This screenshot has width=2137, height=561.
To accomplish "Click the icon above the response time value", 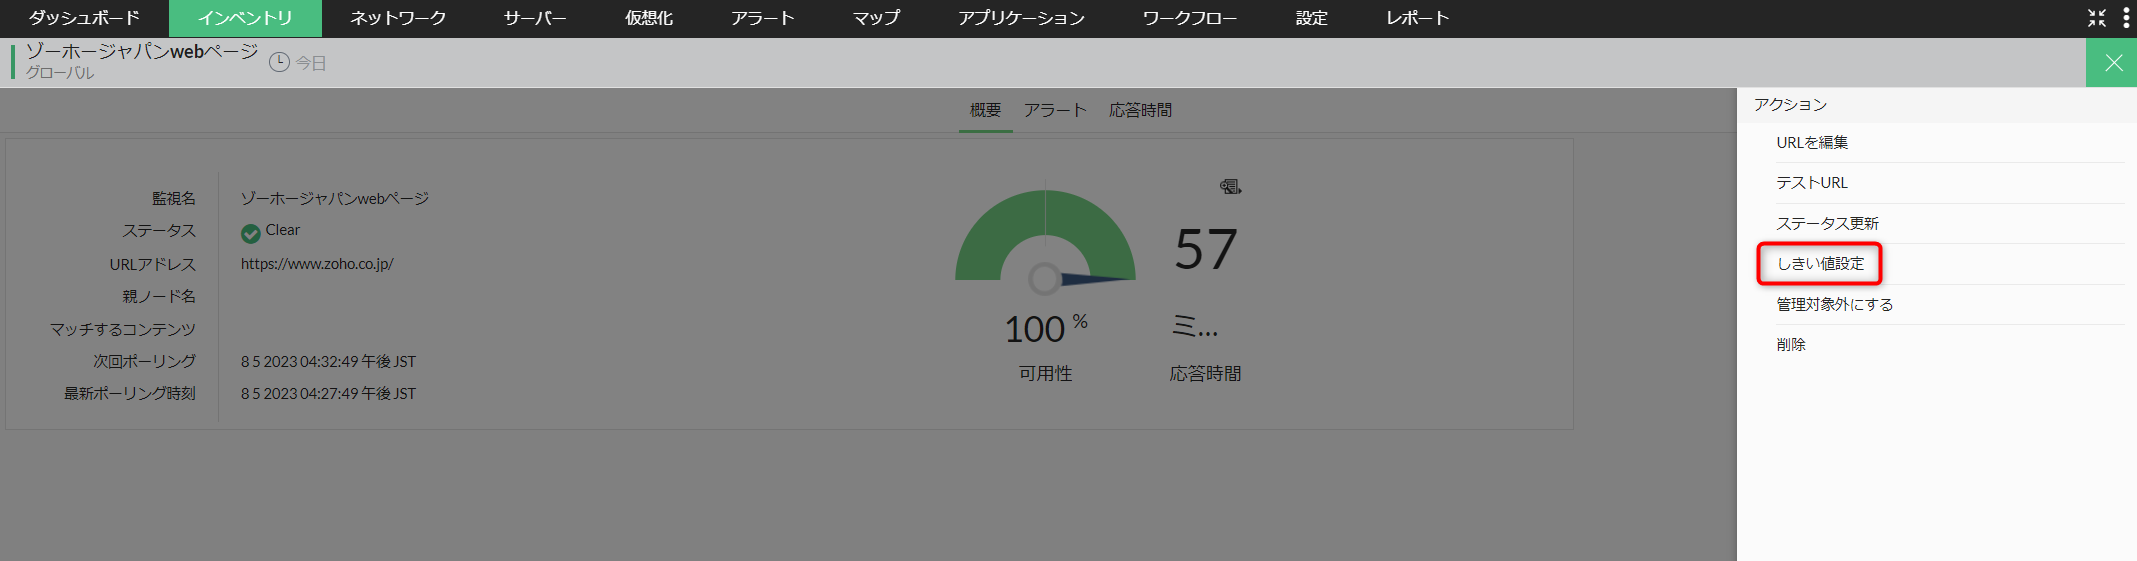I will tap(1231, 186).
